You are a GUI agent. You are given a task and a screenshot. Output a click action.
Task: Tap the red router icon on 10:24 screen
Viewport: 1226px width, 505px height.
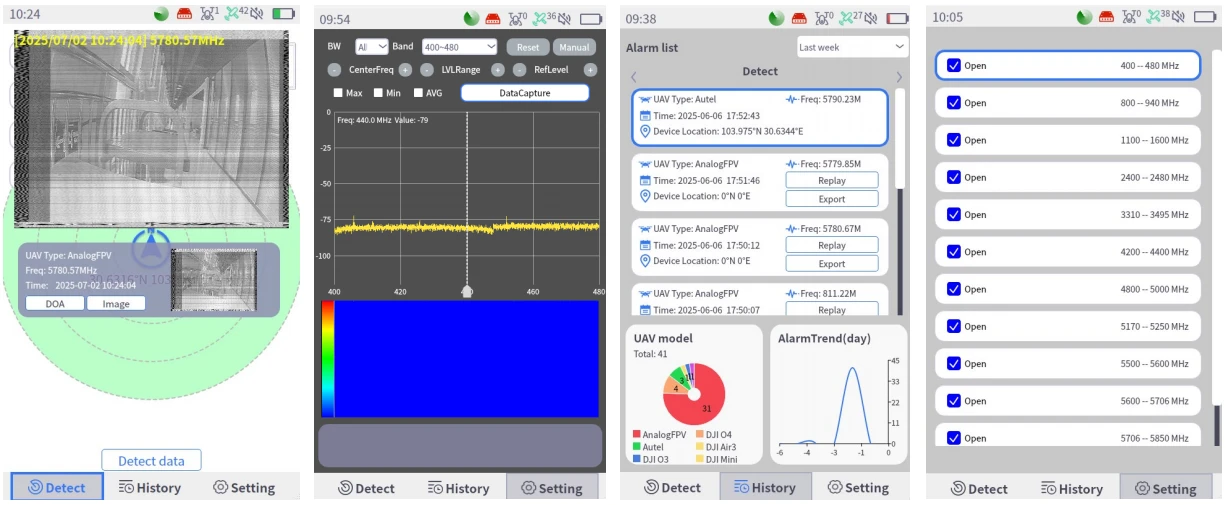[184, 15]
